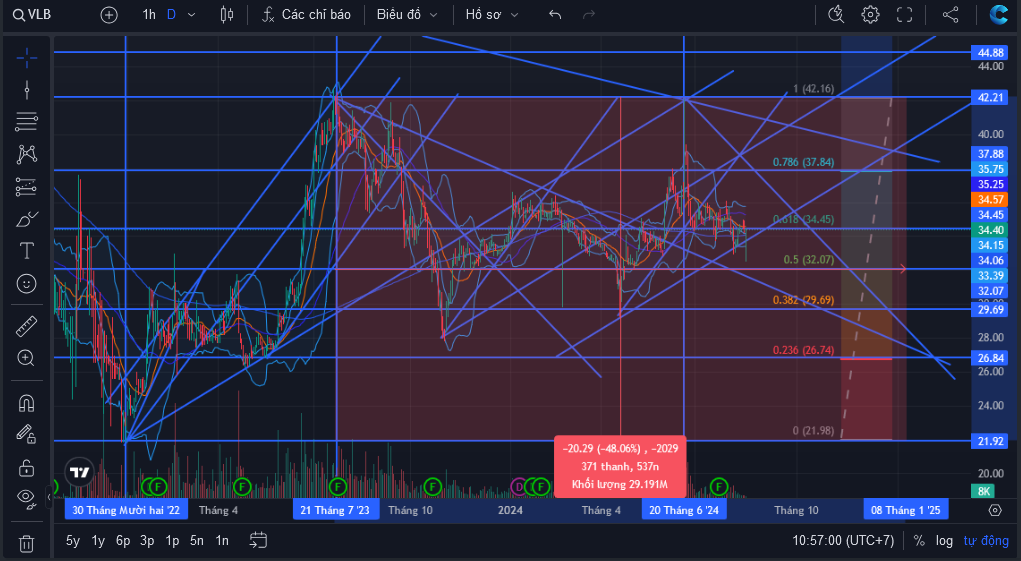Image resolution: width=1021 pixels, height=561 pixels.
Task: Open the candlestick chart type selector
Action: pos(227,14)
